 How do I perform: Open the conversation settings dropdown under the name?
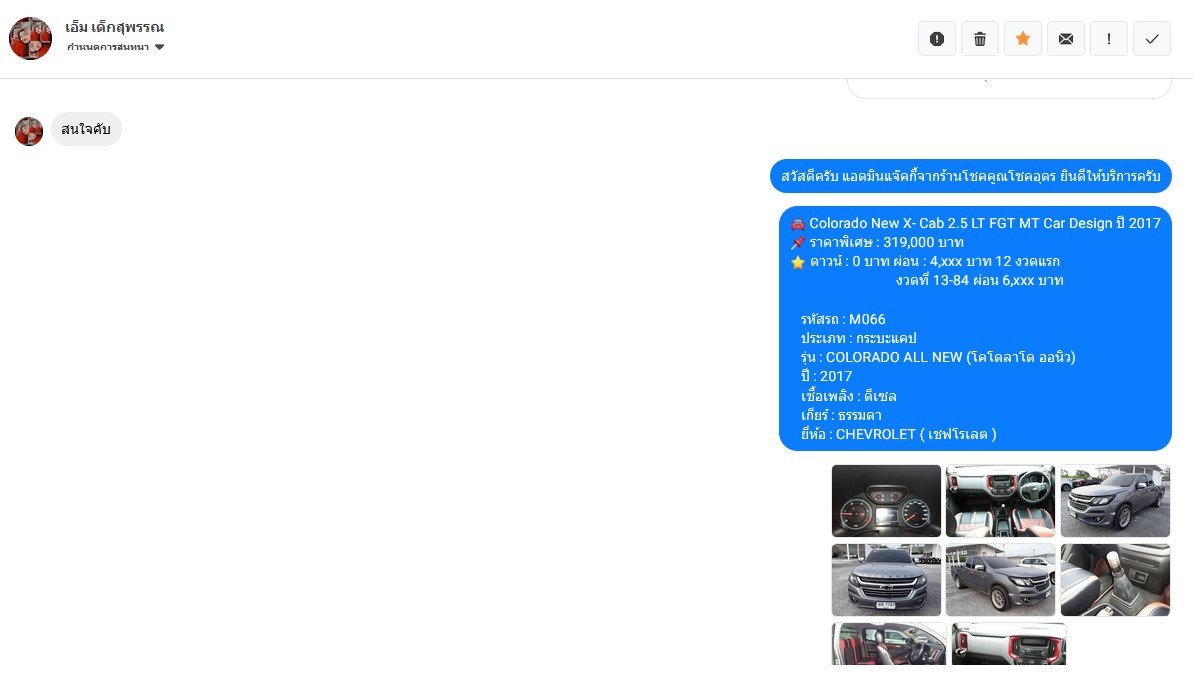click(x=116, y=47)
